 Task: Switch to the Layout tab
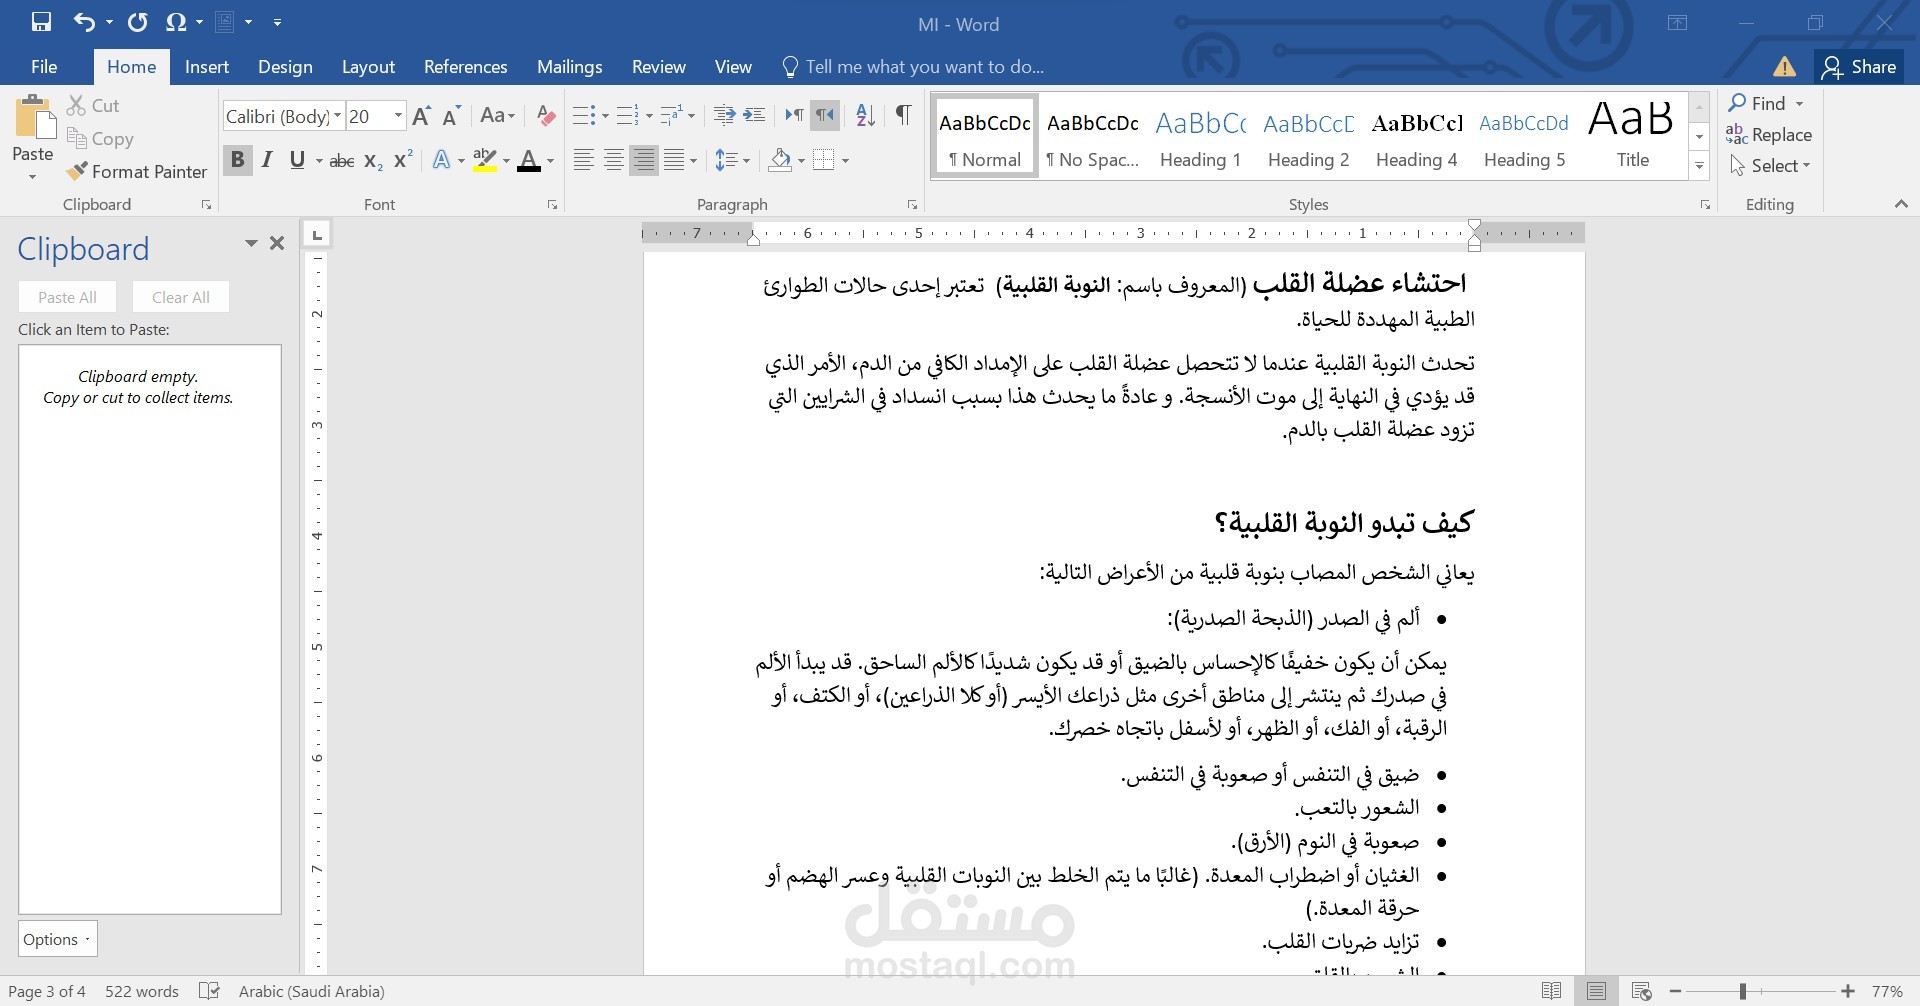[x=368, y=67]
